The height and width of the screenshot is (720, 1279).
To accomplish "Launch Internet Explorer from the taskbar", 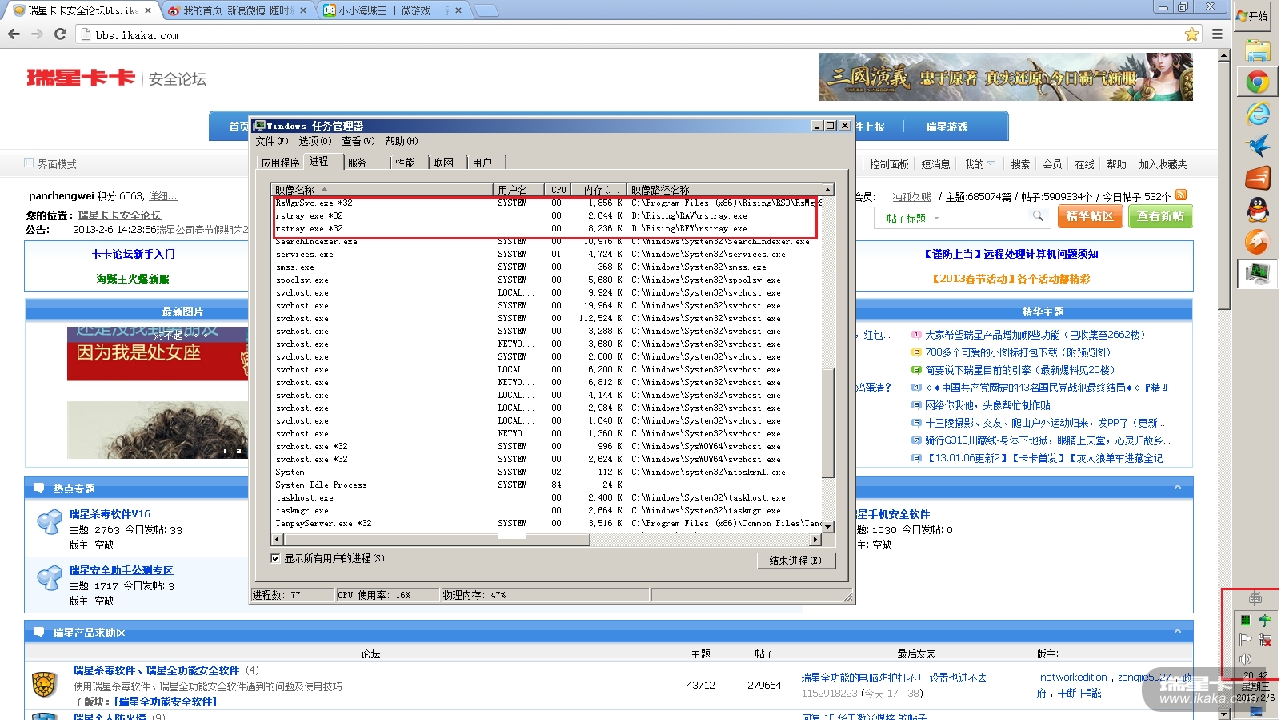I will [1257, 114].
